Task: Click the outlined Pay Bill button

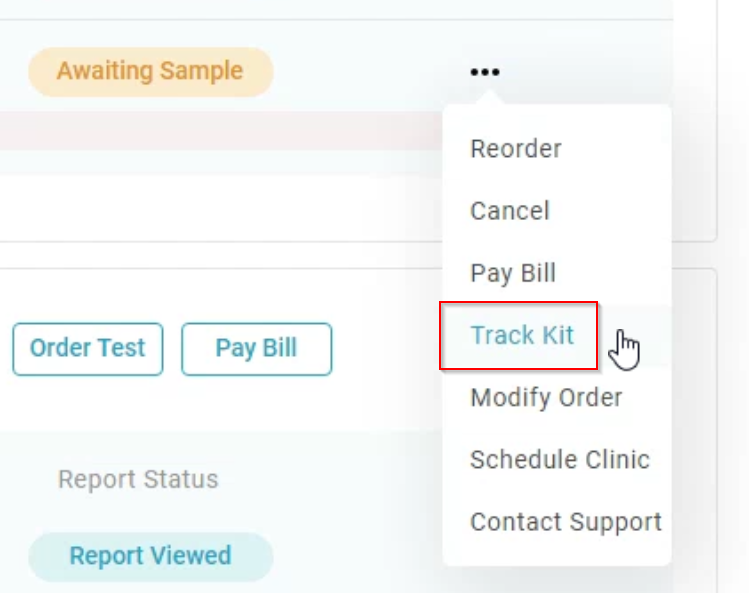Action: [x=257, y=349]
